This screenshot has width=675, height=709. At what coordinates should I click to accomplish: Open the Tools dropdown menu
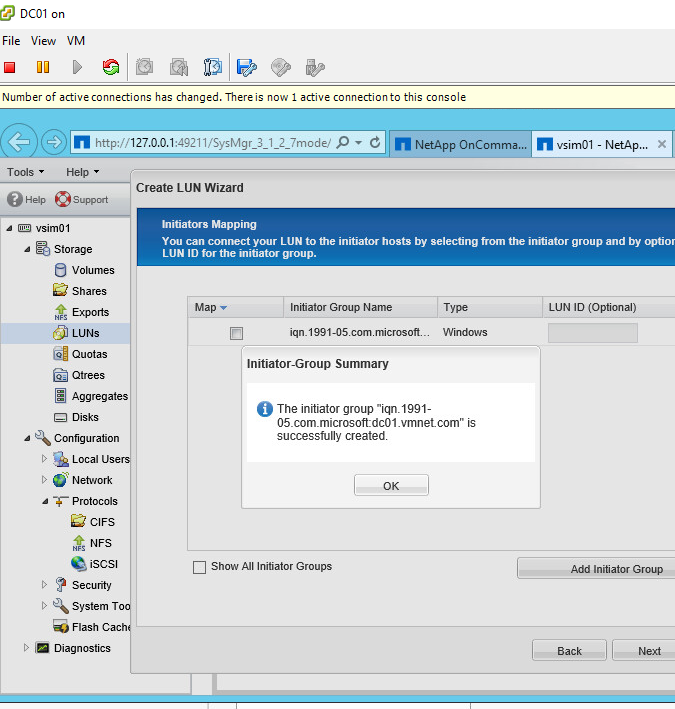coord(25,172)
